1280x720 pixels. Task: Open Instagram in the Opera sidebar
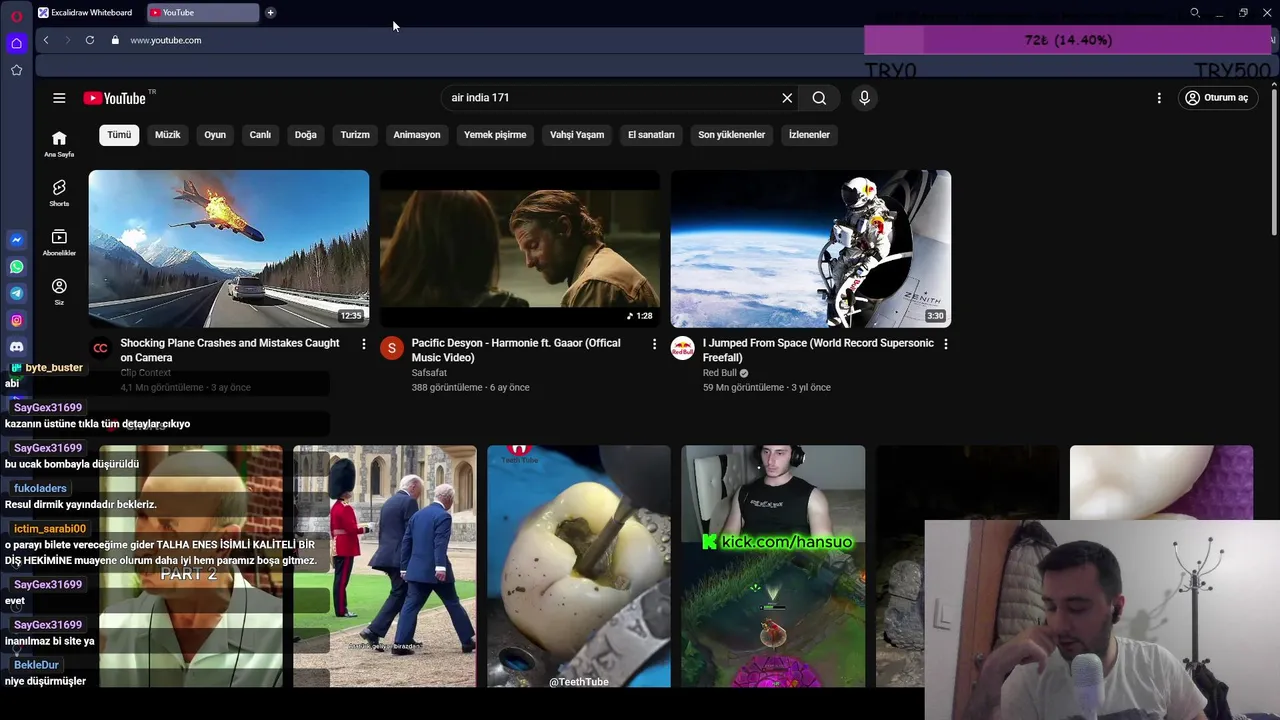16,320
